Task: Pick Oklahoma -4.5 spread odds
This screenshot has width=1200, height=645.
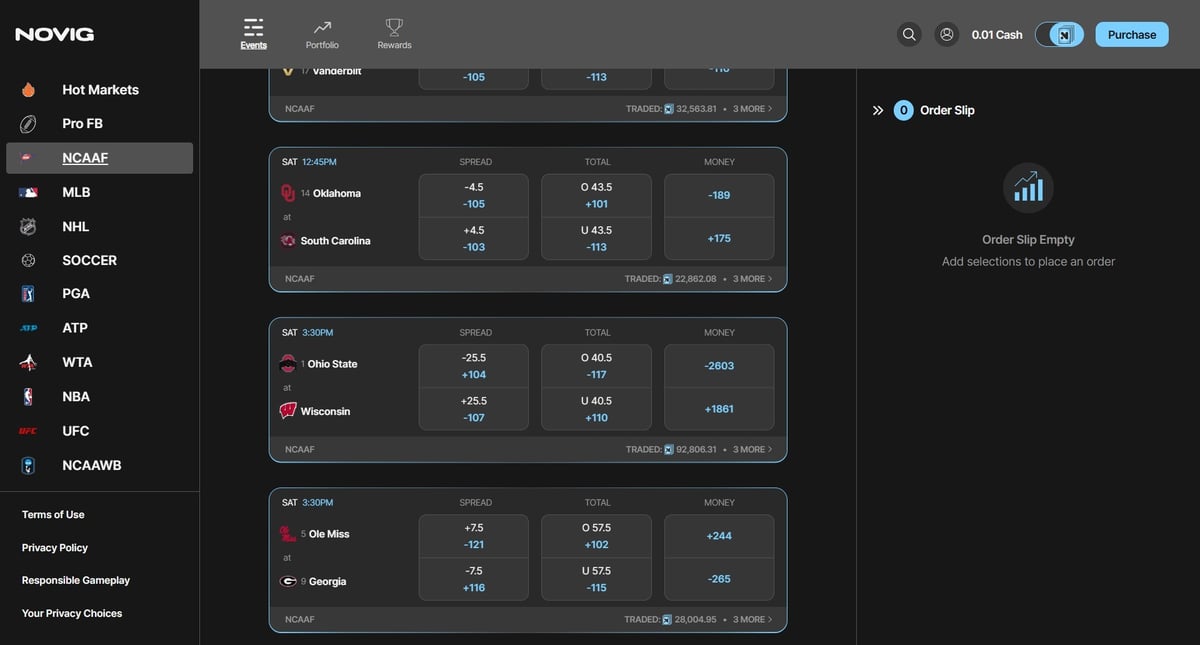Action: 474,195
